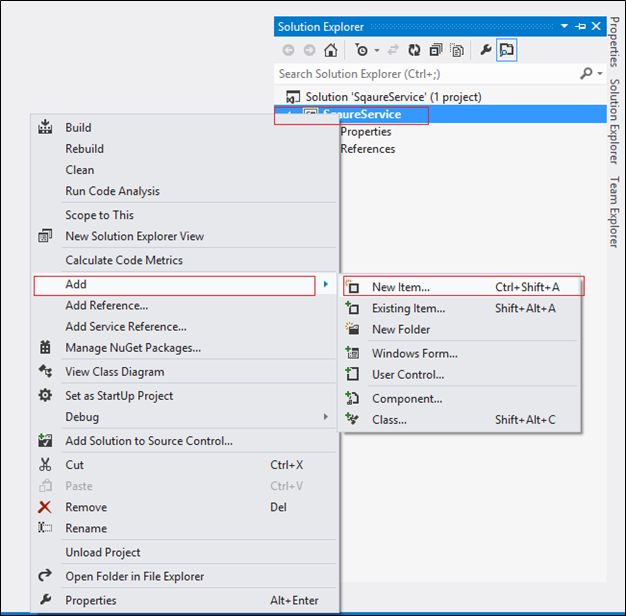Expand the Add submenu arrow

click(326, 285)
